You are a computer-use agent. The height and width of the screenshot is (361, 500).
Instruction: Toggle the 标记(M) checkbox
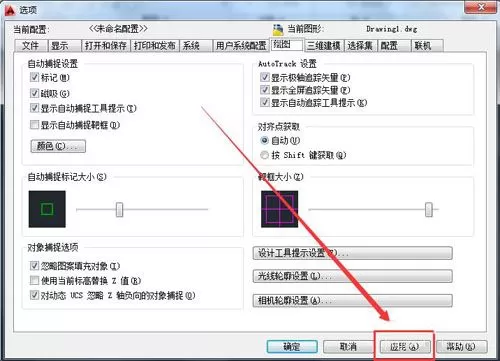(34, 77)
